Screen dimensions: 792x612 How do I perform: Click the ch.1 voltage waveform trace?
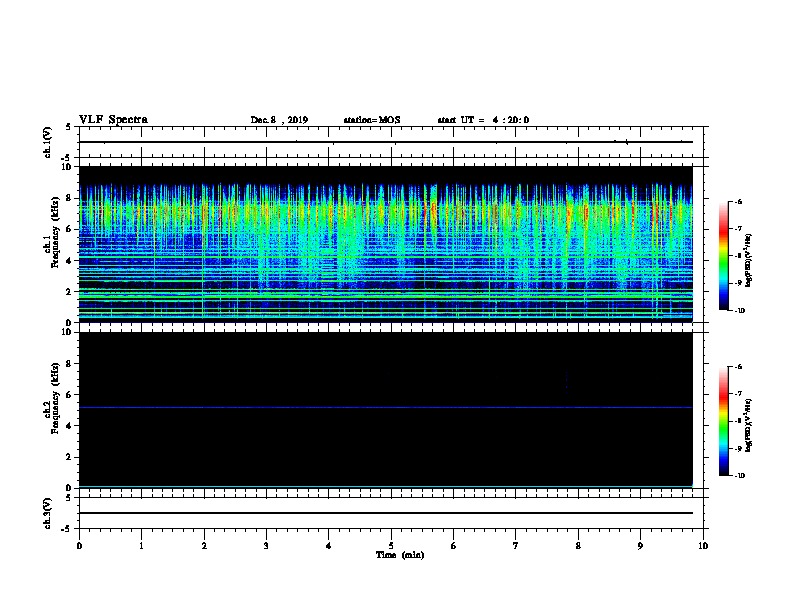(x=386, y=142)
